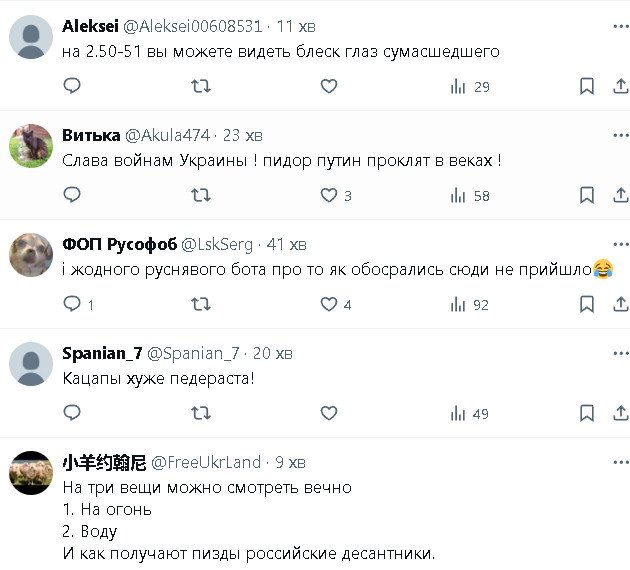The height and width of the screenshot is (570, 630).
Task: Bookmark Aleksei's tweet
Action: [x=587, y=87]
